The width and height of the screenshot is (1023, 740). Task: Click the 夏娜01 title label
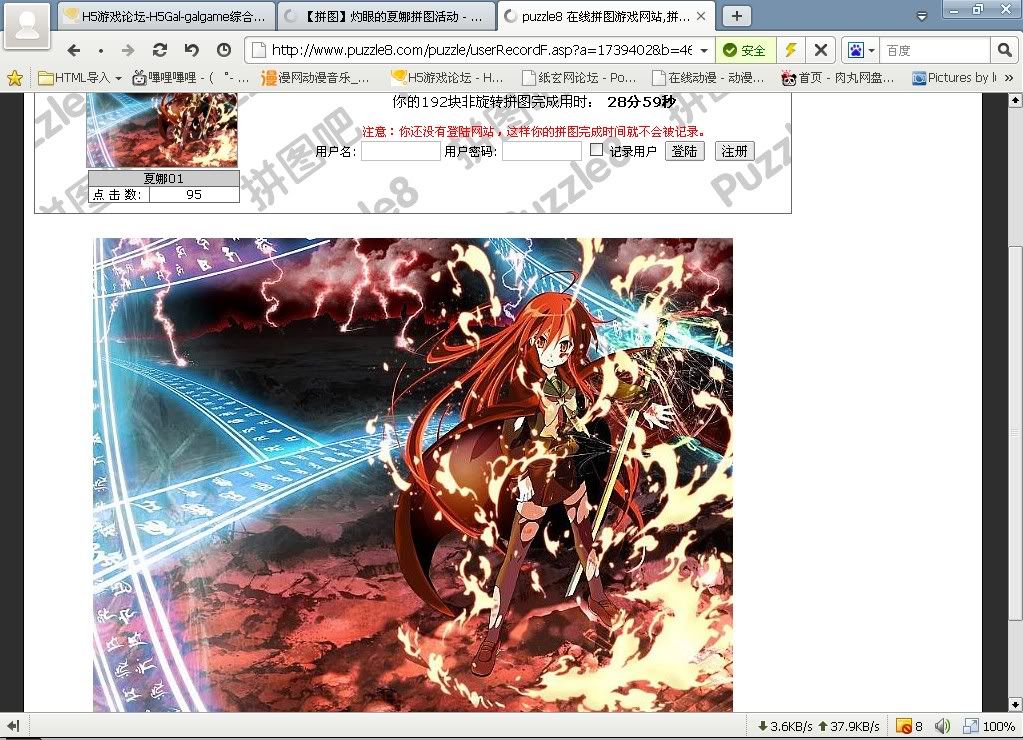pyautogui.click(x=163, y=179)
